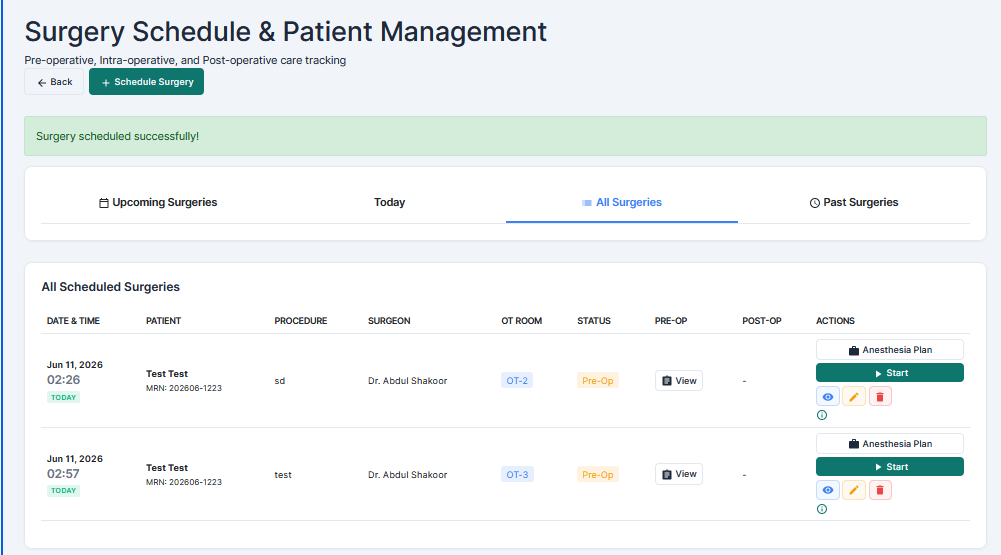Click the Schedule Surgery button
The height and width of the screenshot is (555, 1001).
146,82
